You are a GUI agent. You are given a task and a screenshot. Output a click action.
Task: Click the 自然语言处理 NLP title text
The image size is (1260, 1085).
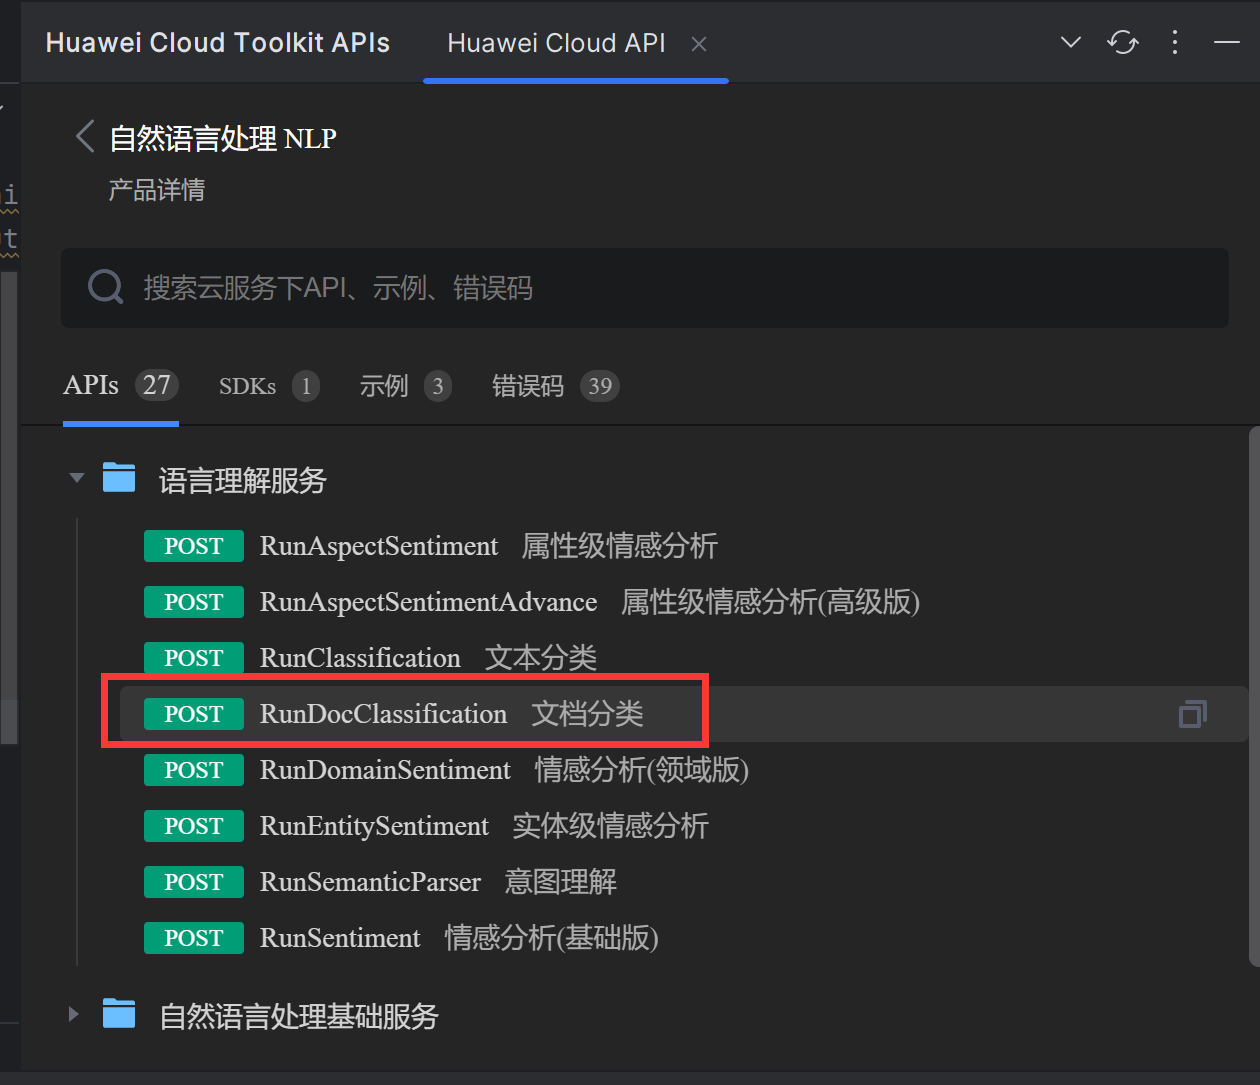click(x=223, y=138)
